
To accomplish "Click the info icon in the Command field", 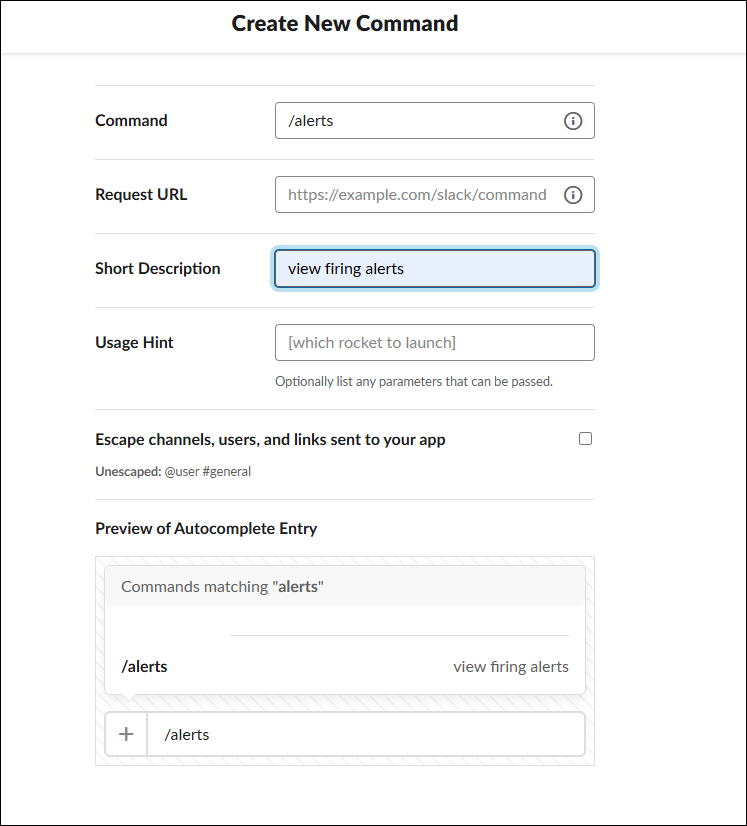I will [573, 121].
